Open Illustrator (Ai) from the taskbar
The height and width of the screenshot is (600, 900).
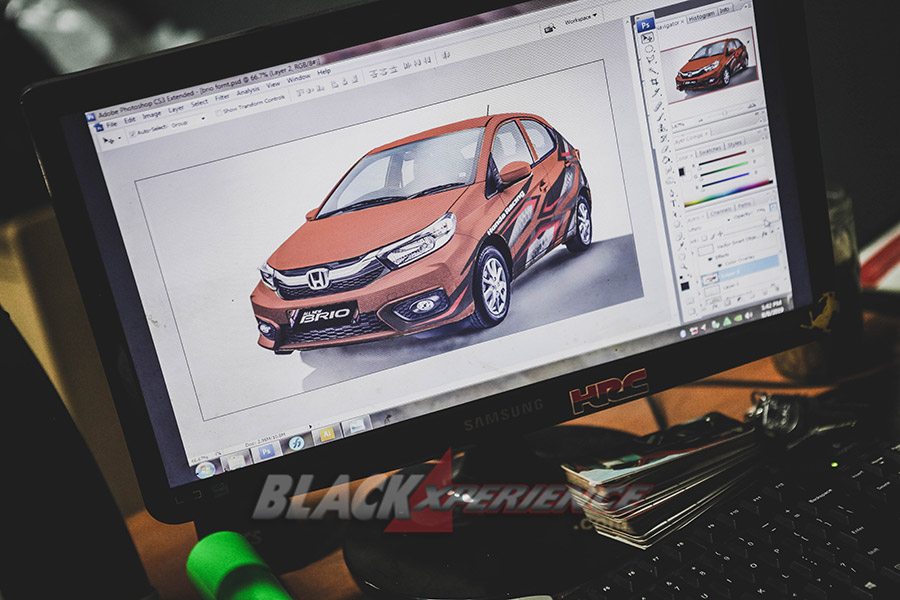pyautogui.click(x=327, y=434)
